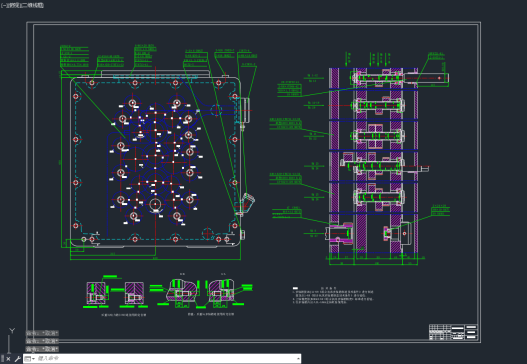Image resolution: width=527 pixels, height=364 pixels.
Task: Expand command history with the up arrow
Action: pos(298,359)
